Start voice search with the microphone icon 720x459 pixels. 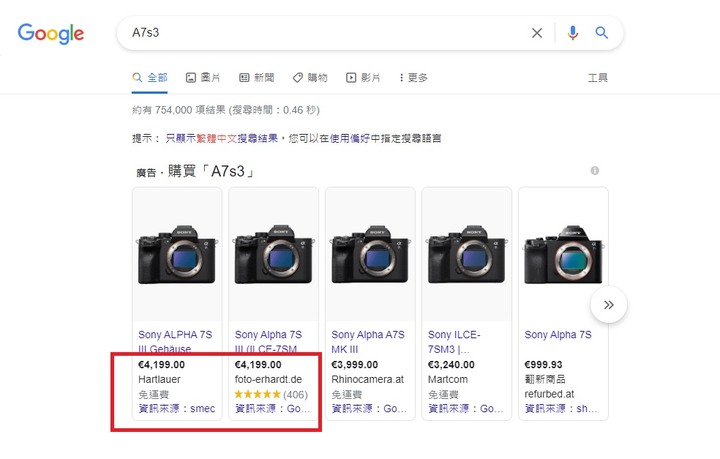[x=573, y=33]
